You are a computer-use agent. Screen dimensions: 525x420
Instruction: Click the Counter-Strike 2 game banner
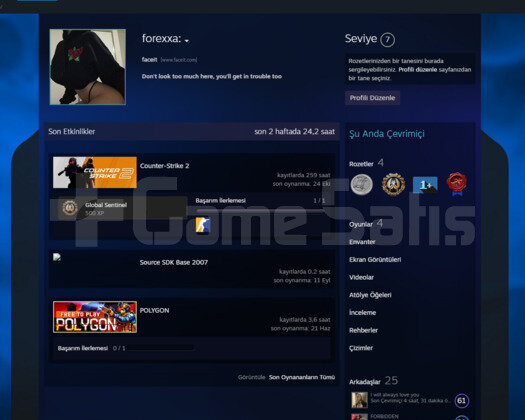pyautogui.click(x=95, y=172)
